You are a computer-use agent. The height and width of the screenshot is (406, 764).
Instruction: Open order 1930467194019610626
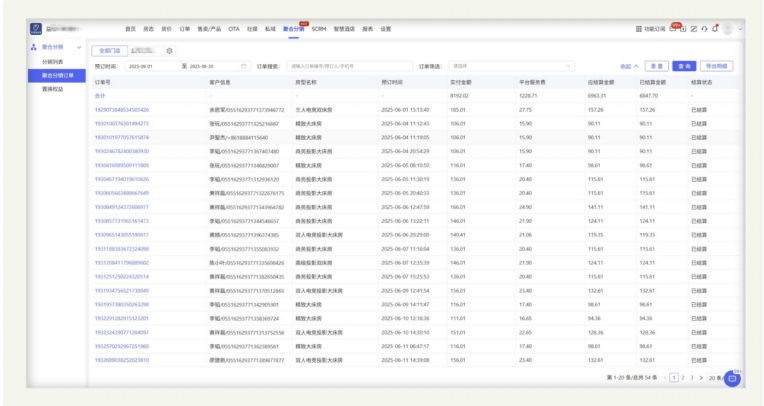tap(122, 179)
